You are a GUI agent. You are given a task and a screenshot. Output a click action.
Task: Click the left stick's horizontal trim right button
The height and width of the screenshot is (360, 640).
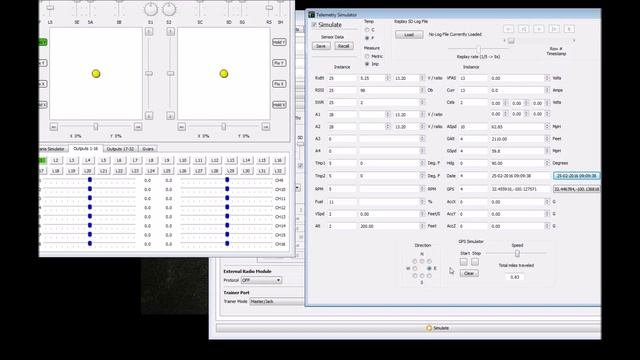click(x=138, y=127)
